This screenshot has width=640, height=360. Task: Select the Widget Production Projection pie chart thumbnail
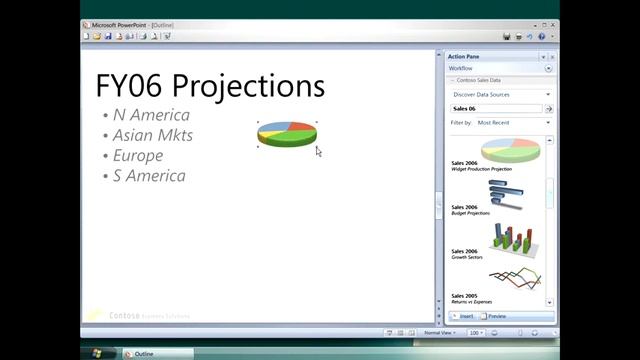click(x=511, y=150)
